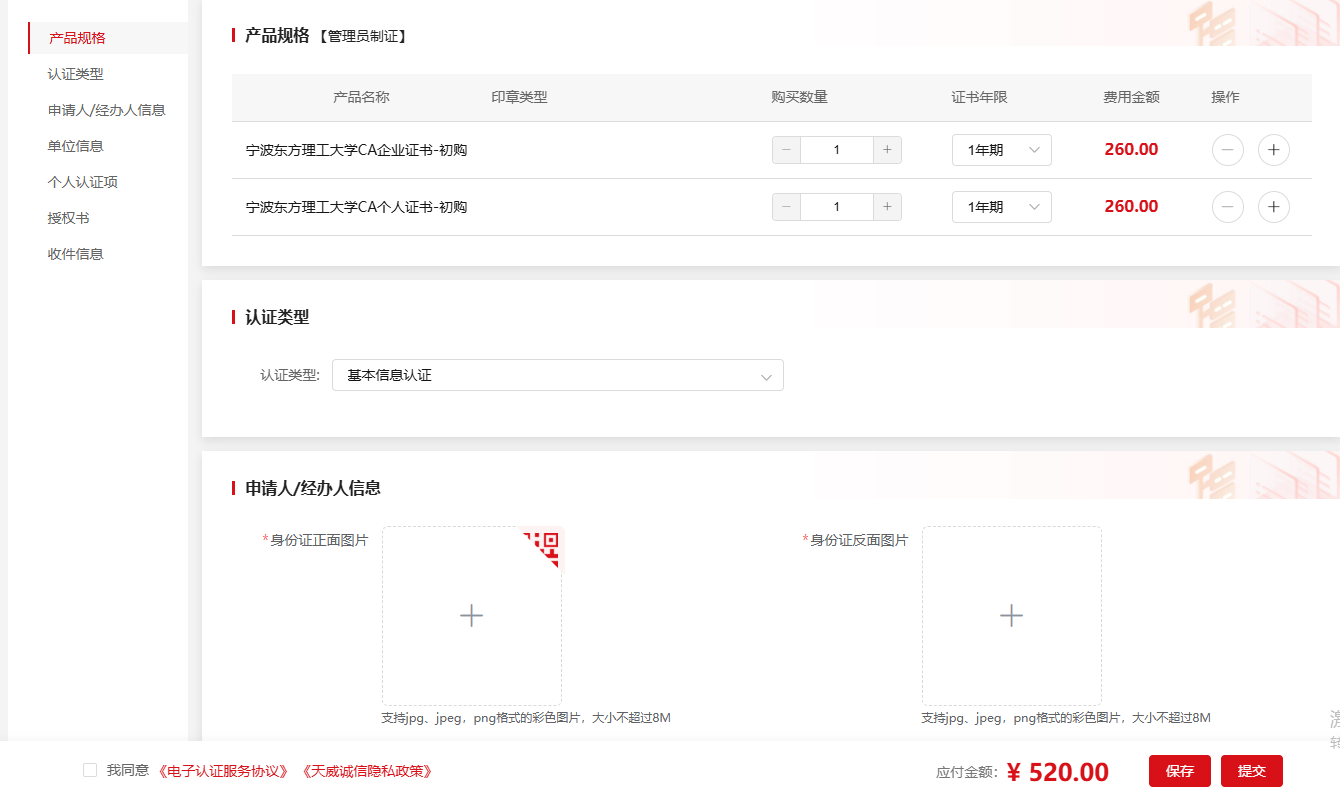The height and width of the screenshot is (802, 1340).
Task: Upload the ID card back image
Action: click(1011, 616)
